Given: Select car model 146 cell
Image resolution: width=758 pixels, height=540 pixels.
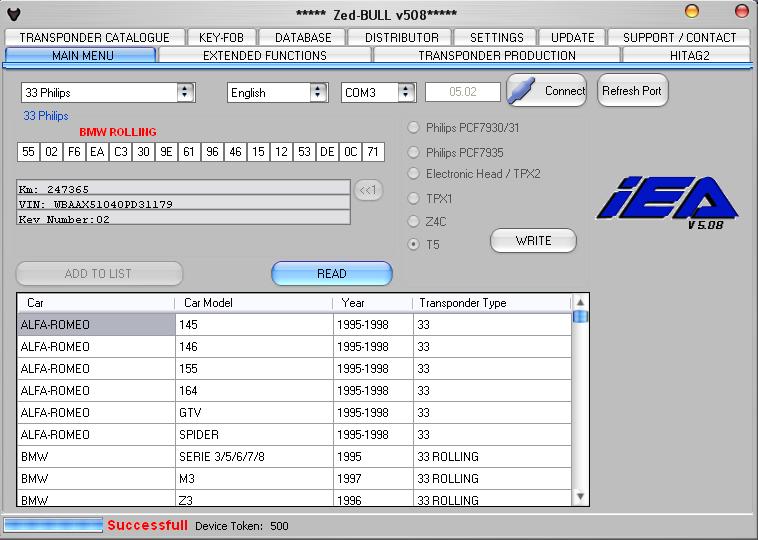Looking at the screenshot, I should [x=254, y=347].
